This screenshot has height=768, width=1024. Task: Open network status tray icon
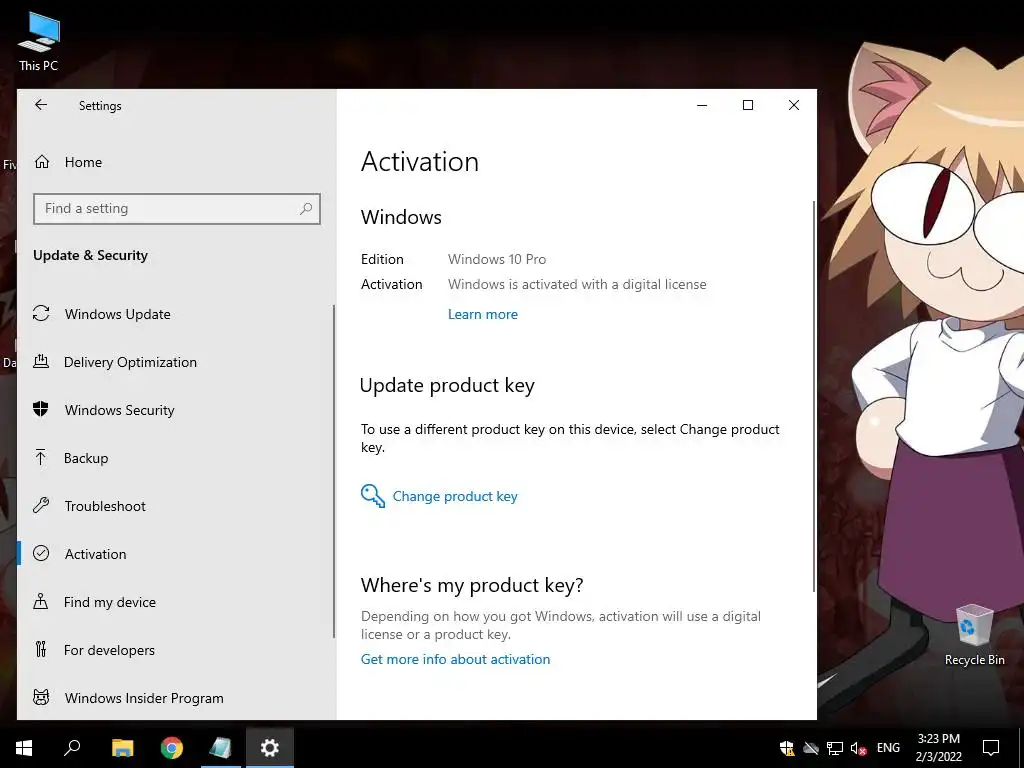(x=835, y=748)
